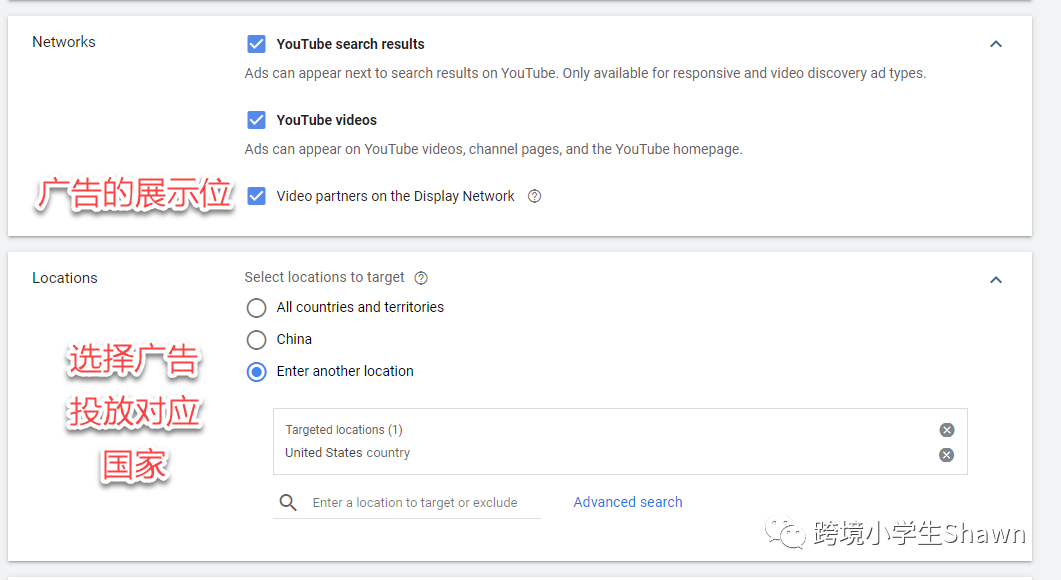Click the United States country entry
The image size is (1061, 580).
tap(347, 453)
